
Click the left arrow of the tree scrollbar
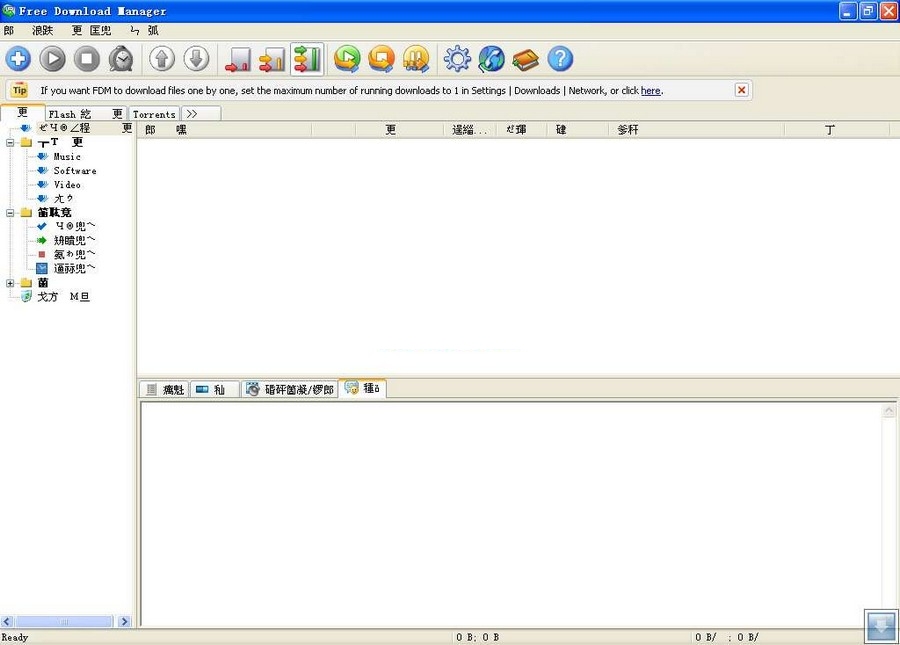pyautogui.click(x=7, y=621)
